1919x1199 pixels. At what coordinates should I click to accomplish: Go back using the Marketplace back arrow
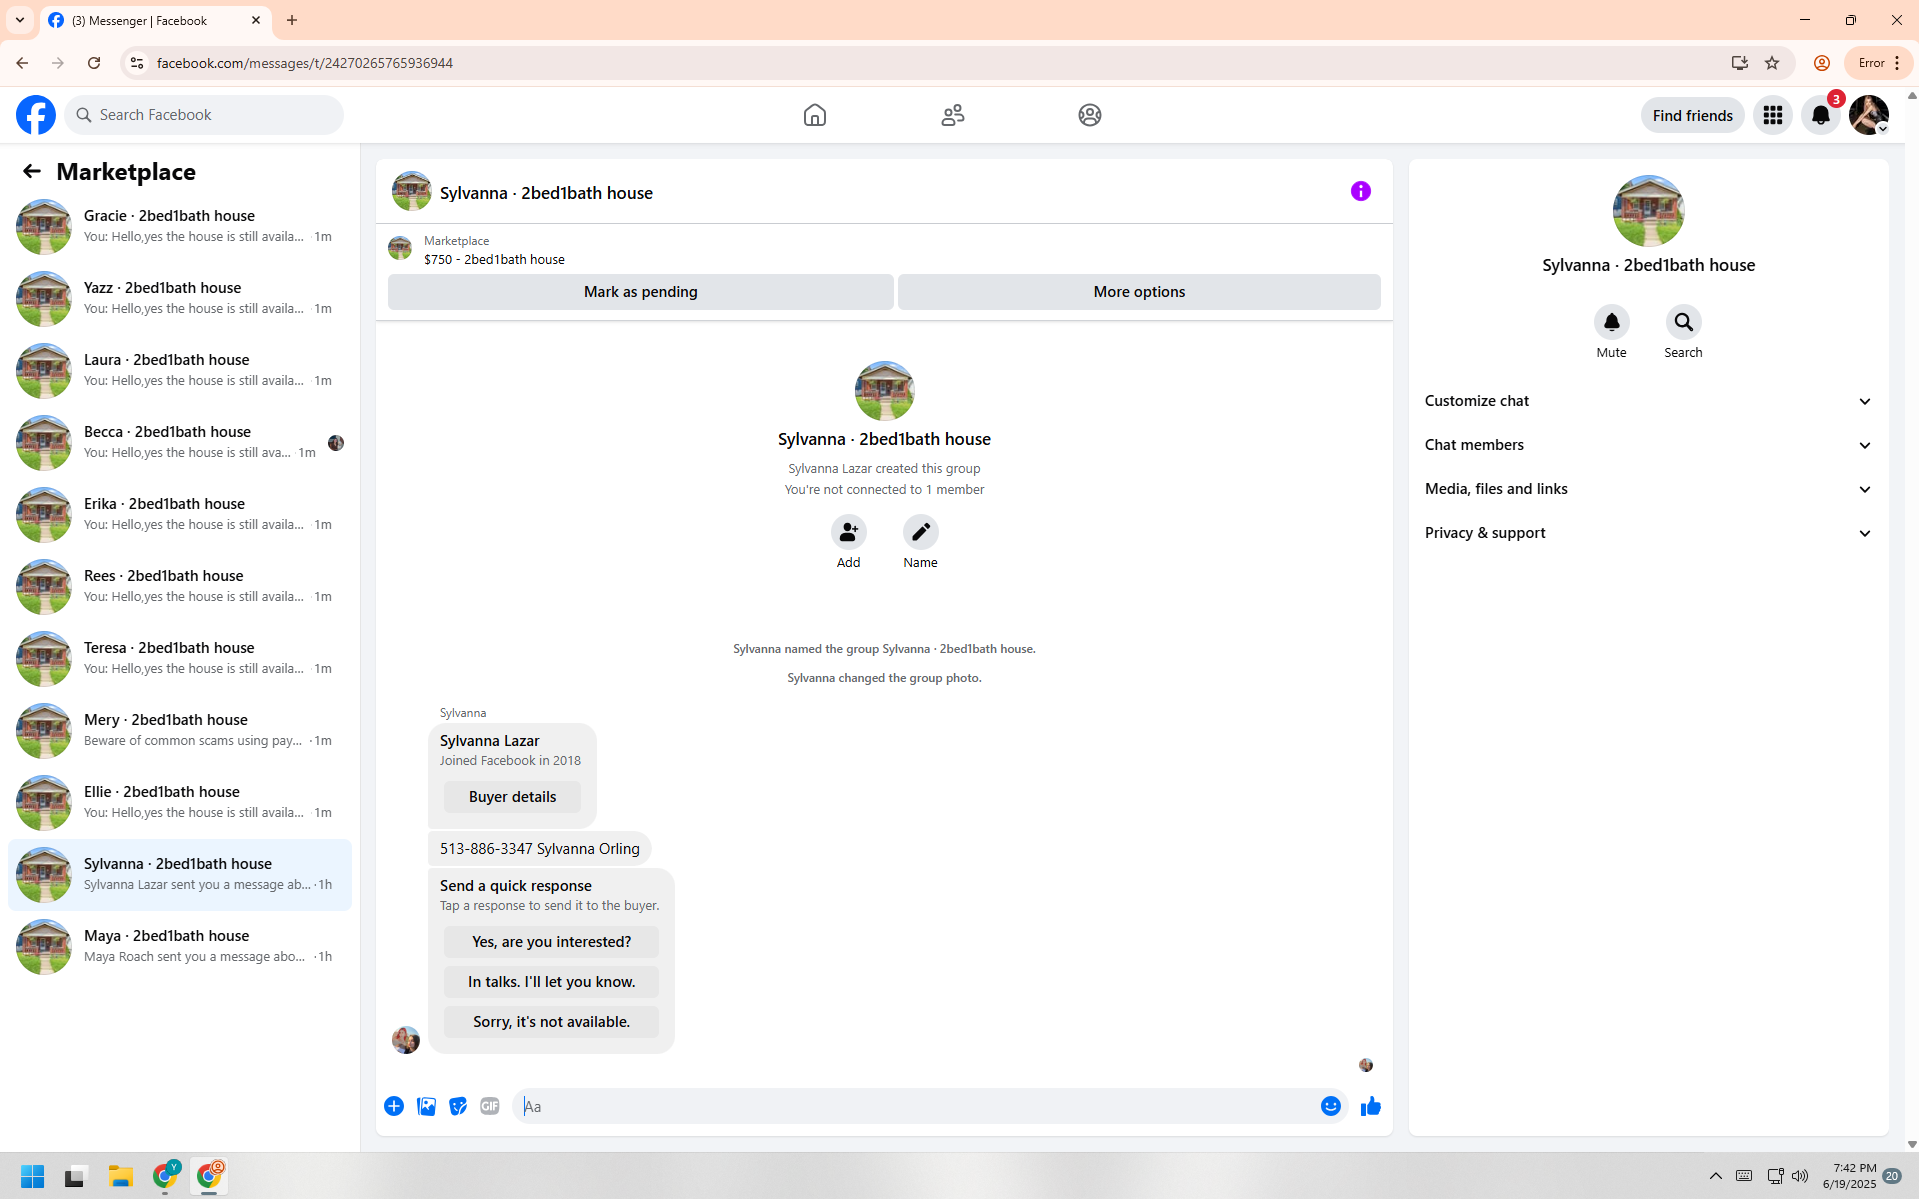32,172
